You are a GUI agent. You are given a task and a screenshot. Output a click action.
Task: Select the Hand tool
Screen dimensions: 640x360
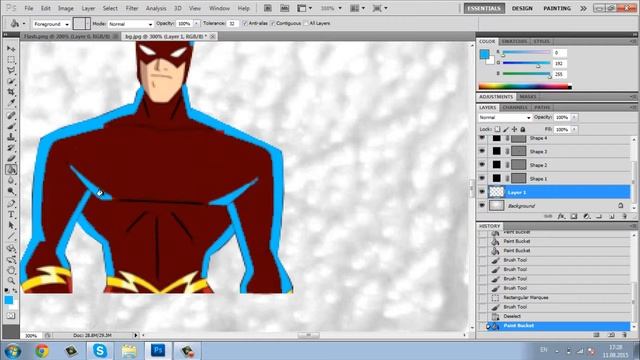coord(11,270)
